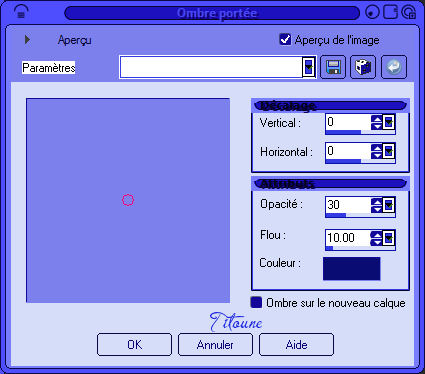Click the spiral icon at title bar end
Screen dimensions: 425x374
(409, 12)
